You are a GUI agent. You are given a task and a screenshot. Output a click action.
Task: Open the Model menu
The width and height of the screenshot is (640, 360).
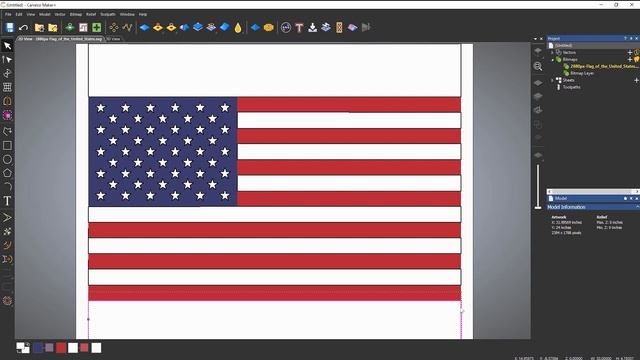44,14
